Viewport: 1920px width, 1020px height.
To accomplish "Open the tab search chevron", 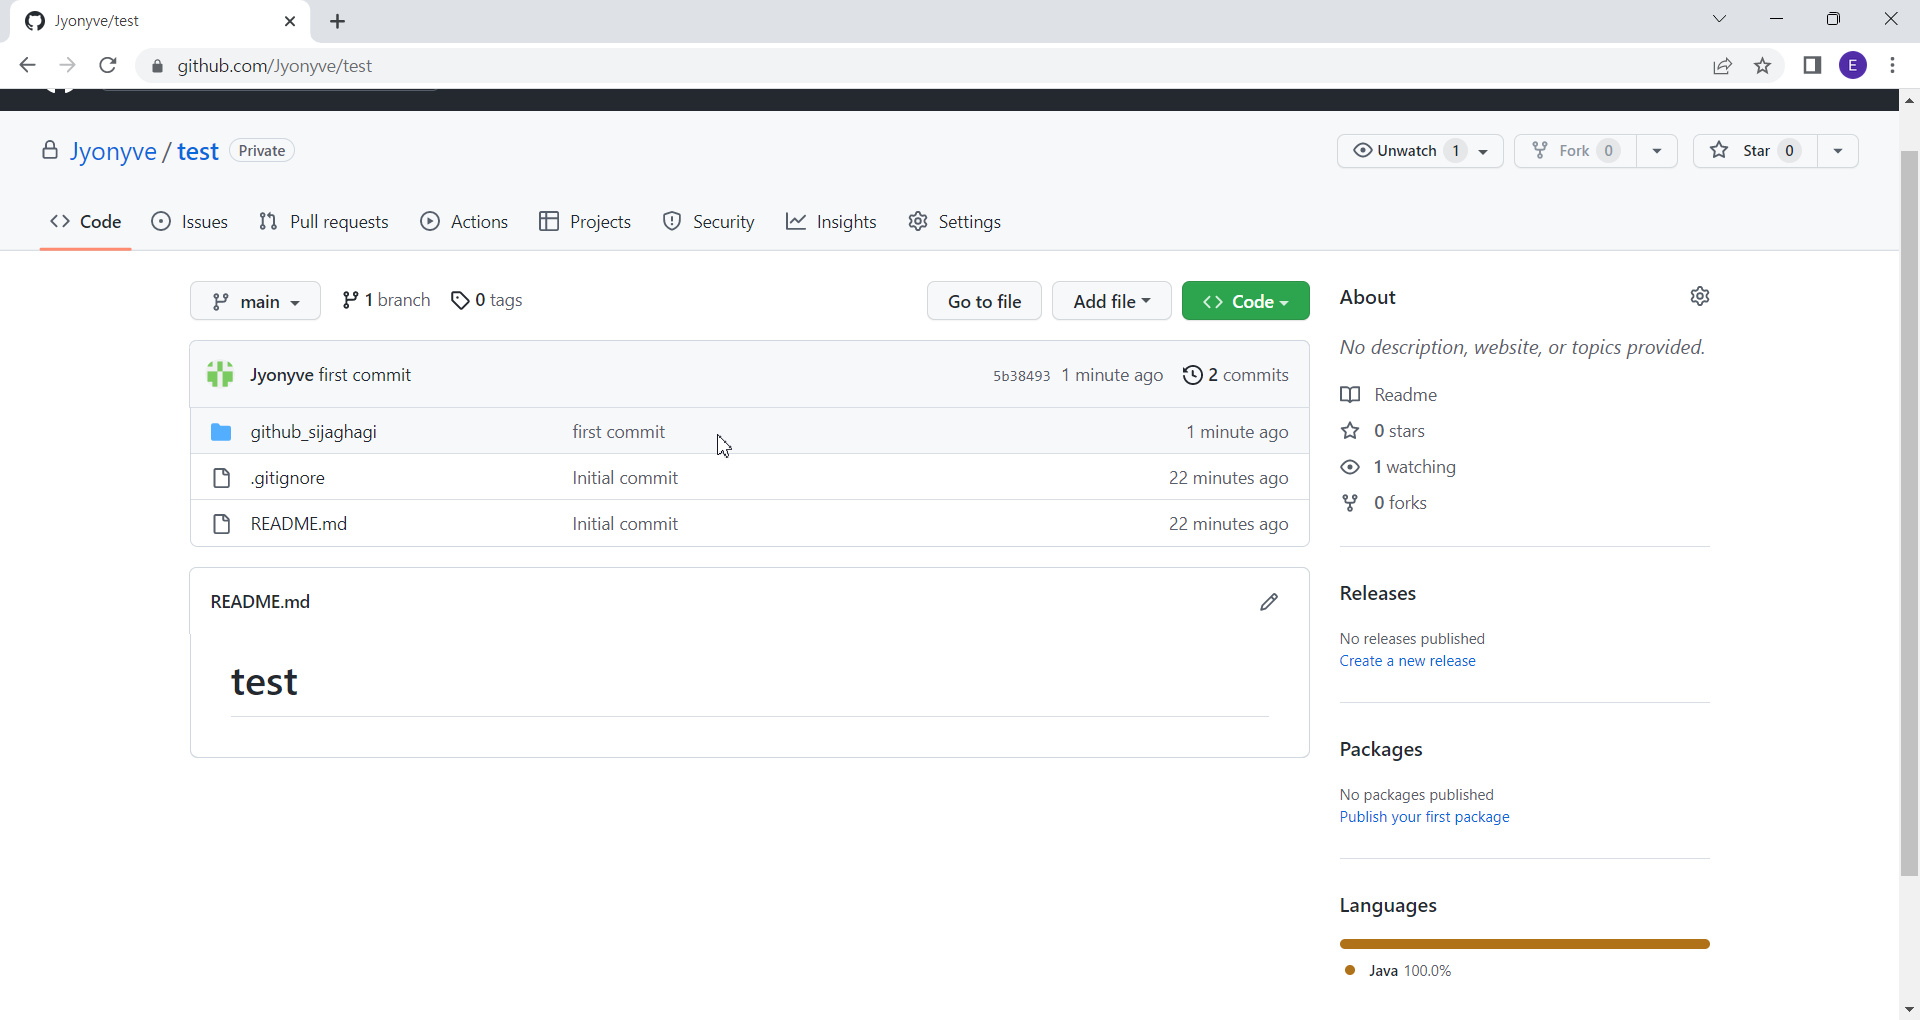I will click(x=1719, y=19).
